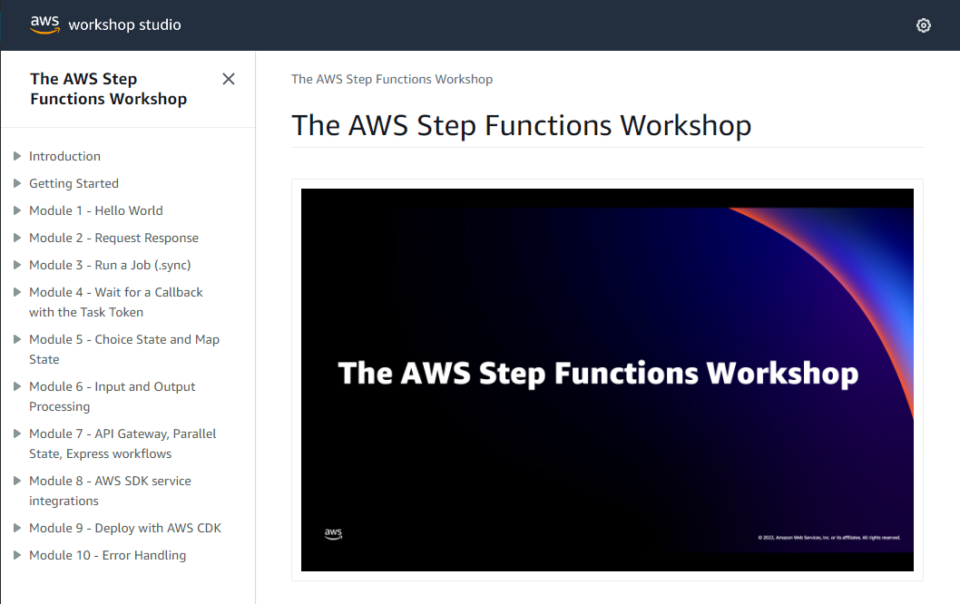The height and width of the screenshot is (604, 960).
Task: Click the breadcrumb The AWS Step Functions Workshop
Action: [392, 79]
